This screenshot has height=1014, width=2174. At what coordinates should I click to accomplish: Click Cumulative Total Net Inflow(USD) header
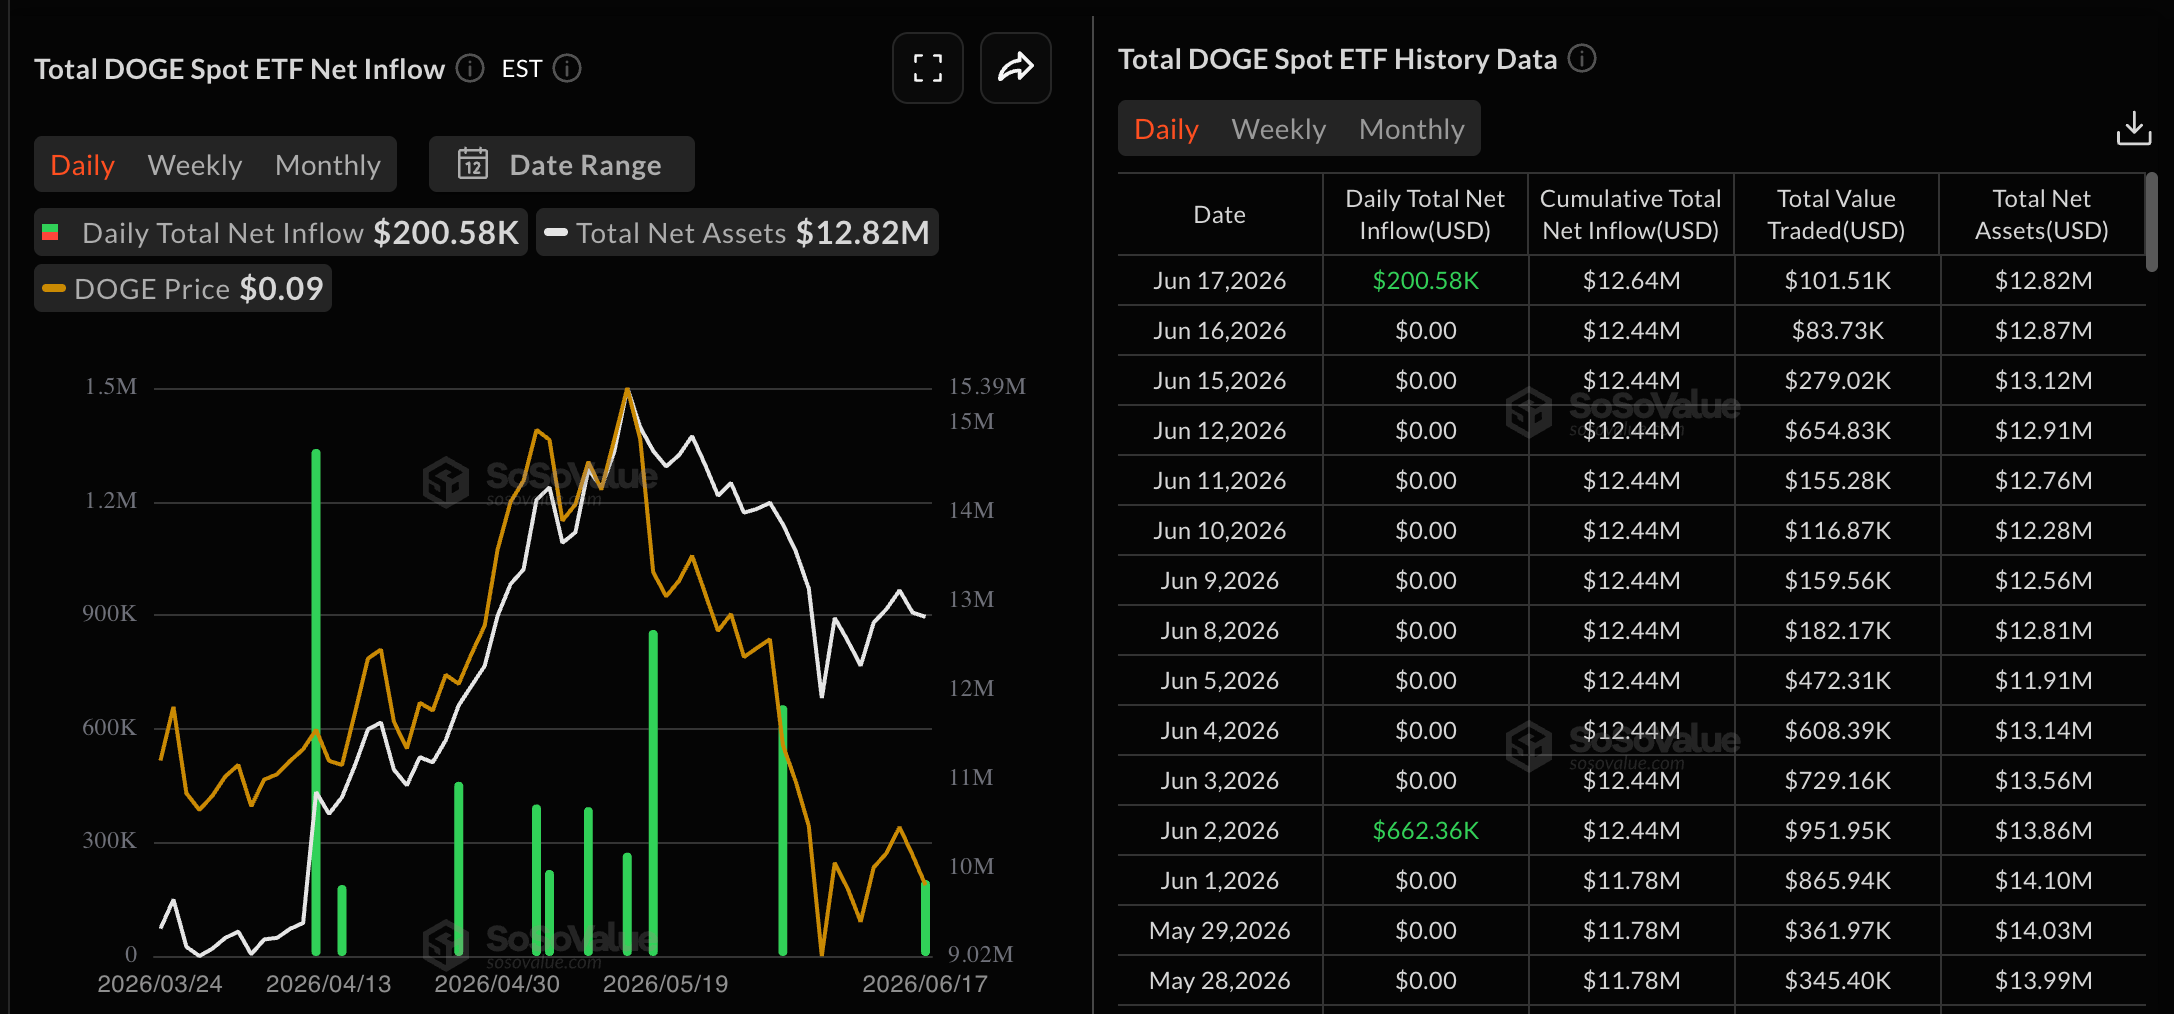1631,214
